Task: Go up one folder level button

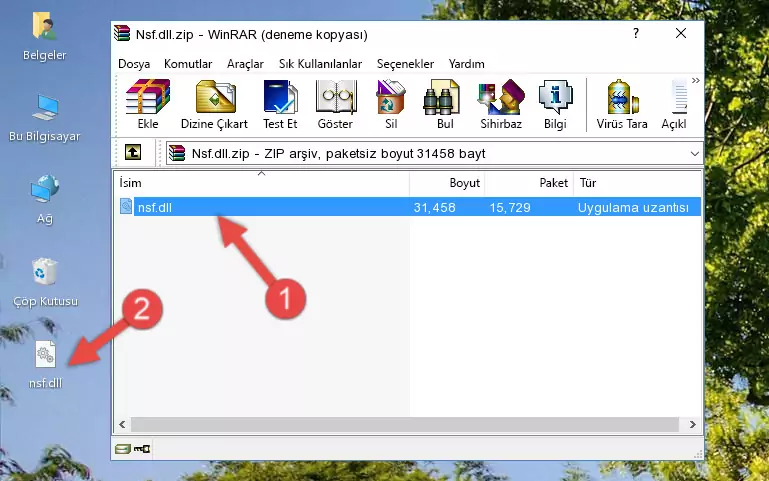Action: point(133,152)
